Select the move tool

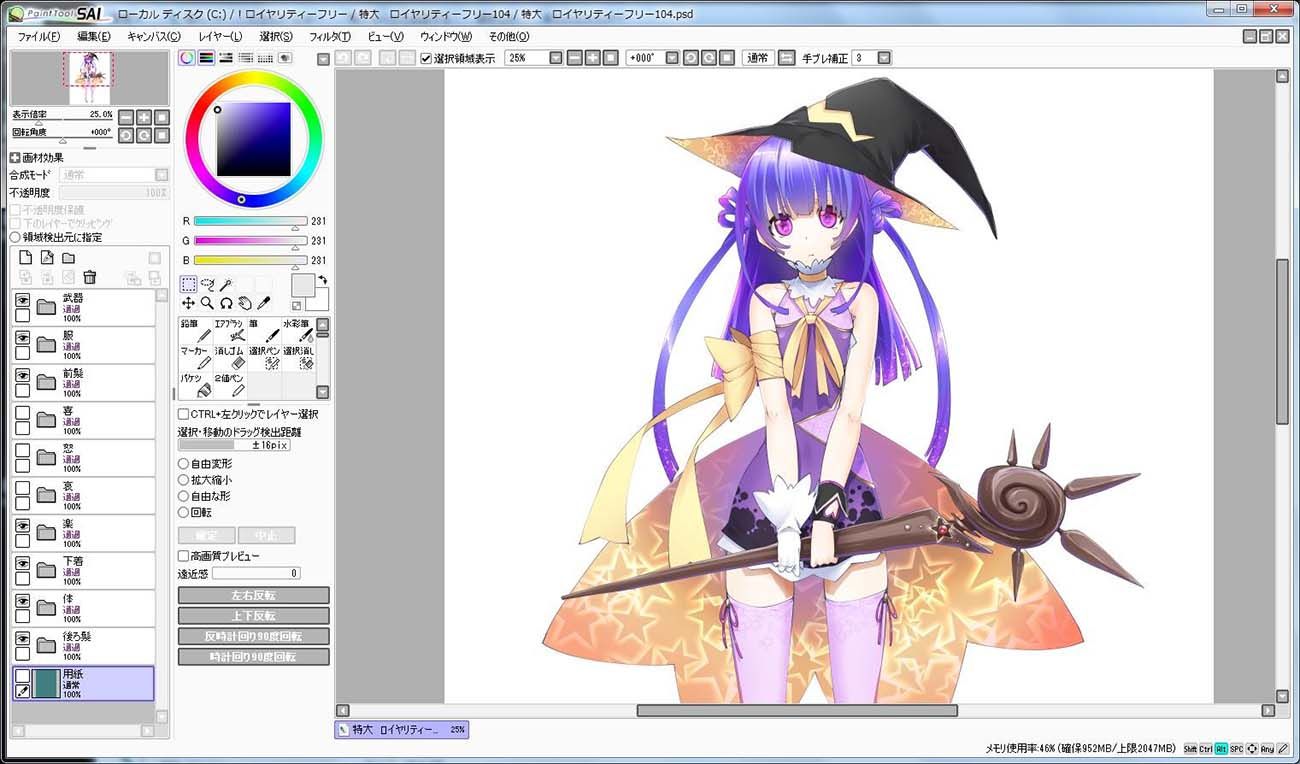pyautogui.click(x=188, y=303)
